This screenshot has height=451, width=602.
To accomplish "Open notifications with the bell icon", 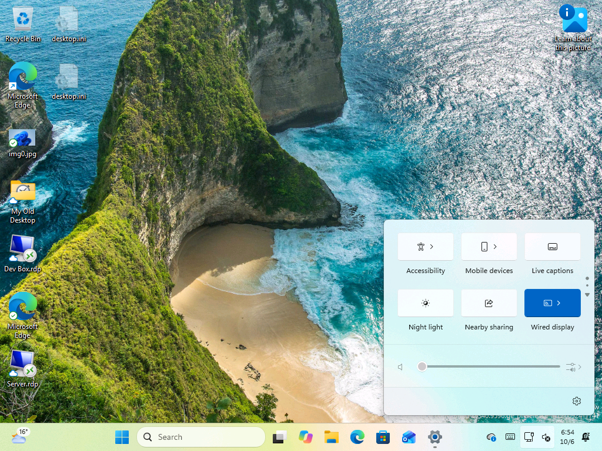I will (586, 437).
